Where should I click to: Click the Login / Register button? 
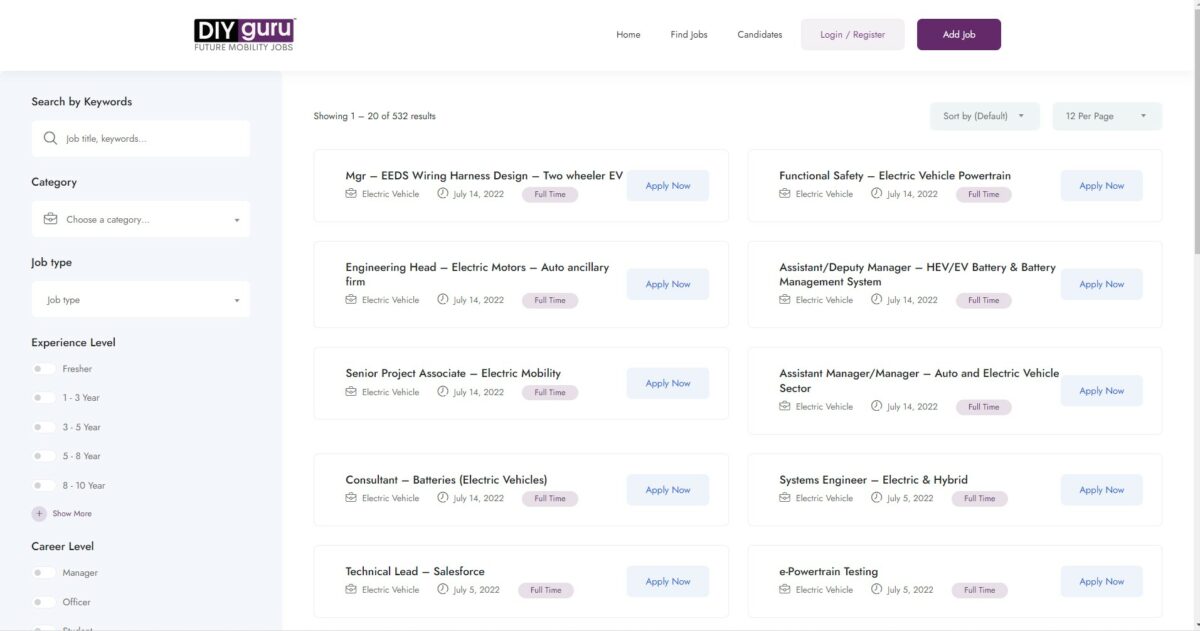pos(853,35)
